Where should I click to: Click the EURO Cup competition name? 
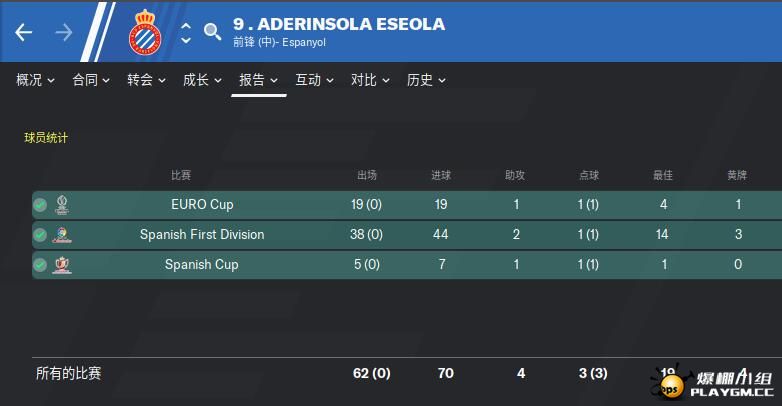pos(202,204)
